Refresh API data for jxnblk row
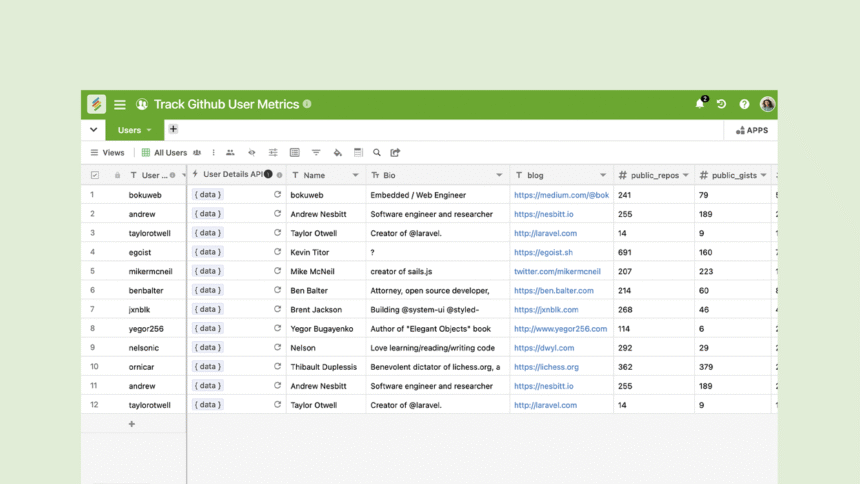860x484 pixels. 278,309
